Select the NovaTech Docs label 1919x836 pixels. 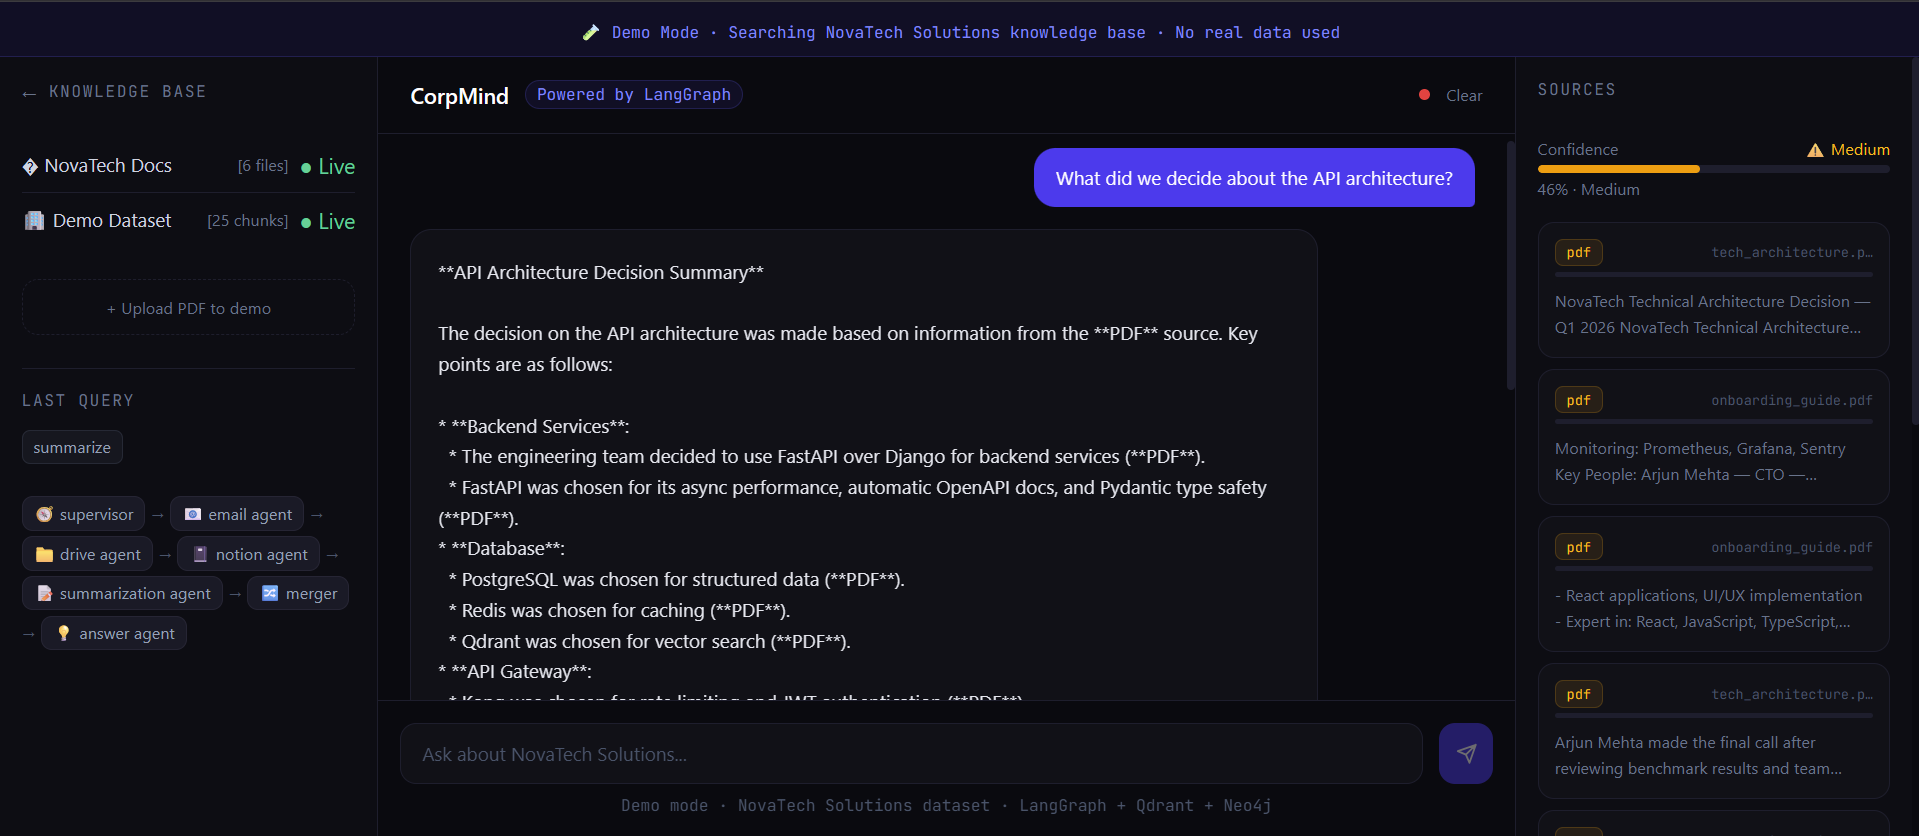(x=108, y=166)
